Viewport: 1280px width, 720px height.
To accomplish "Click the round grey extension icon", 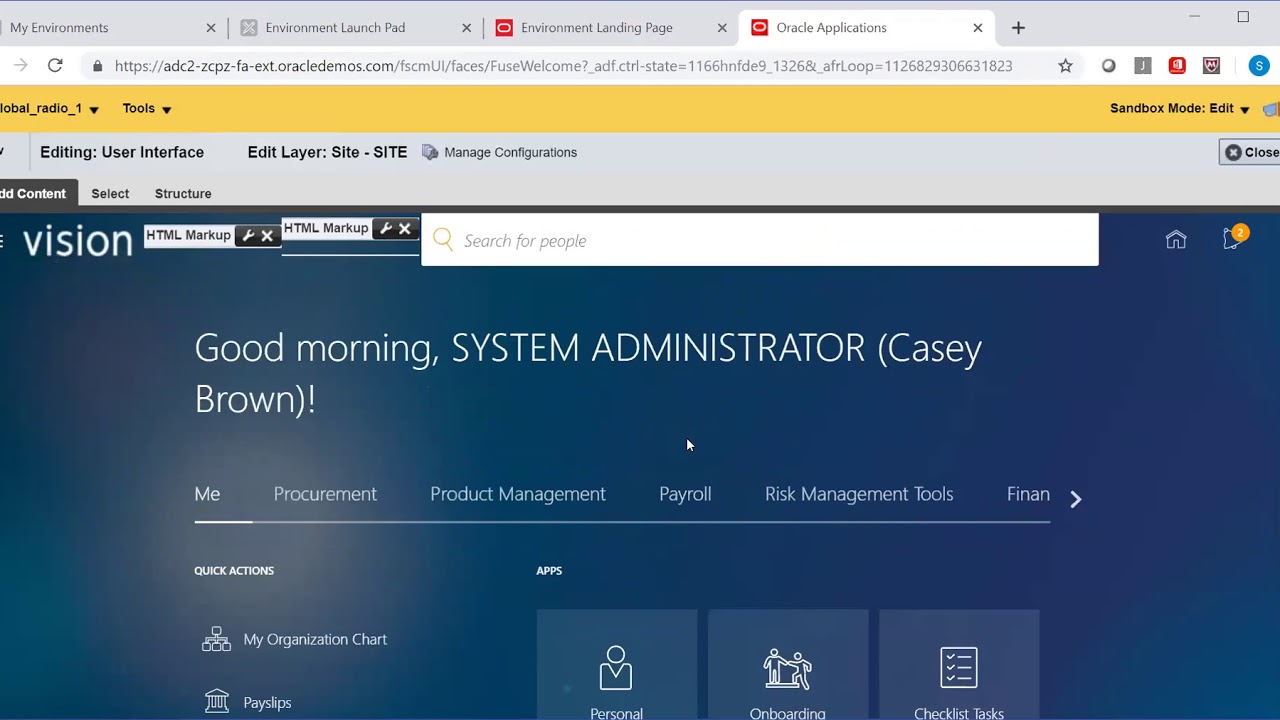I will 1108,66.
